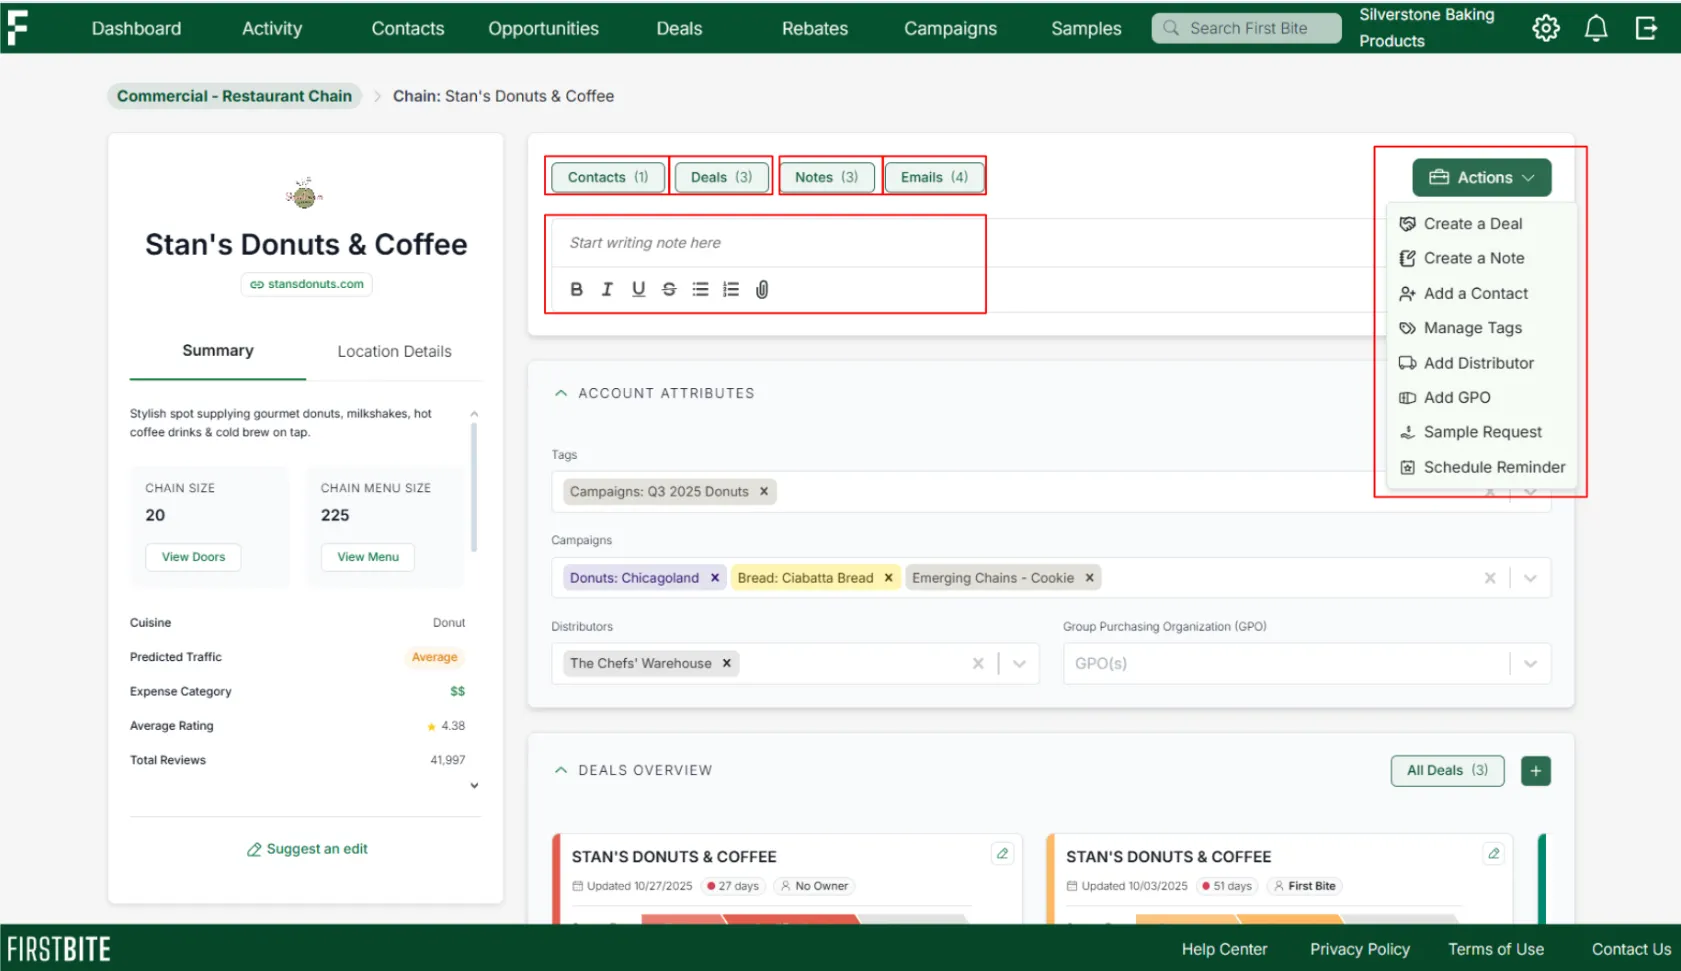Show the Contacts (1) tab

click(608, 177)
